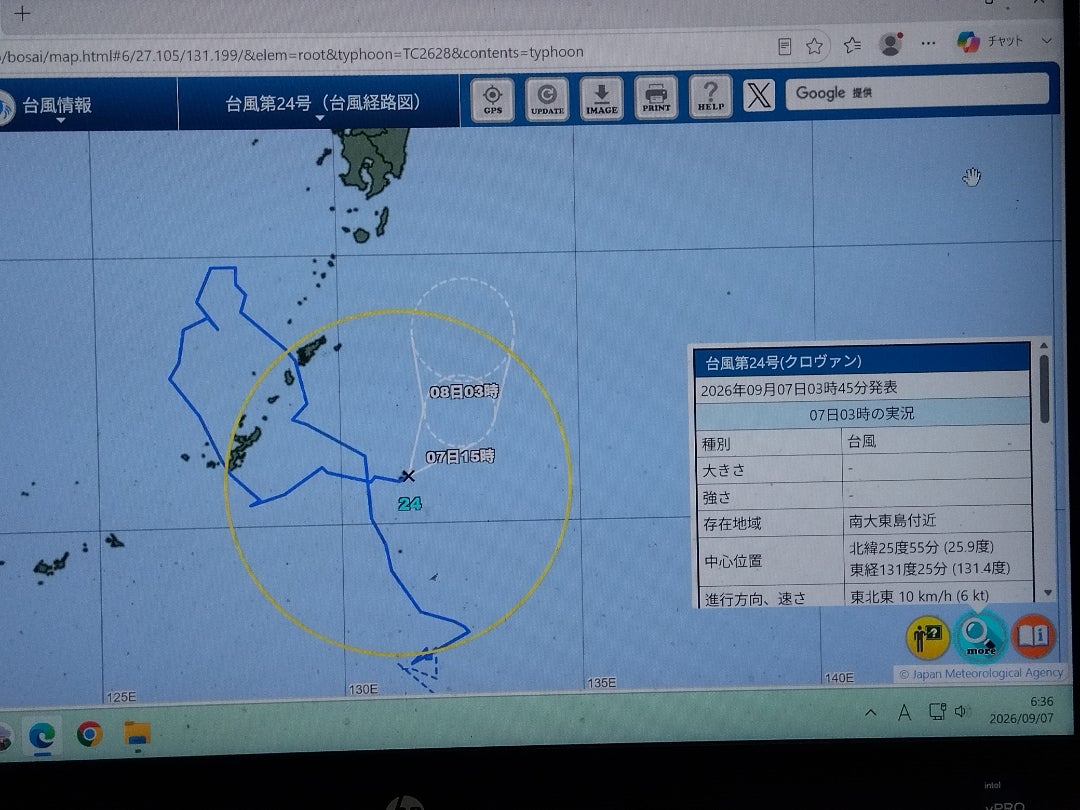Click the GPS location button
The width and height of the screenshot is (1080, 810).
point(492,100)
